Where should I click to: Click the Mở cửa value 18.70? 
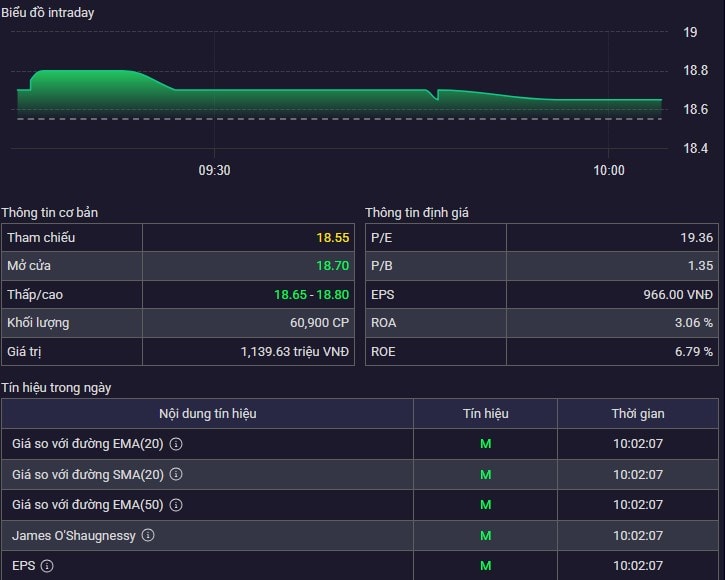(333, 266)
